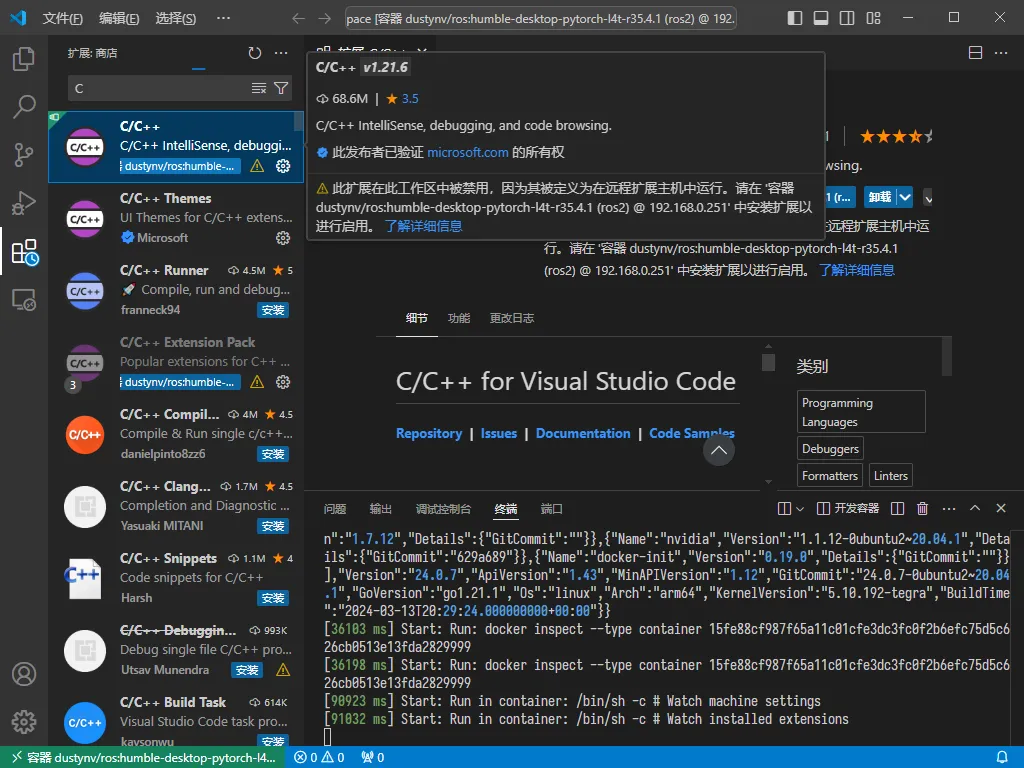Click 了解详细信息 link on extension page
This screenshot has height=768, width=1024.
(857, 270)
